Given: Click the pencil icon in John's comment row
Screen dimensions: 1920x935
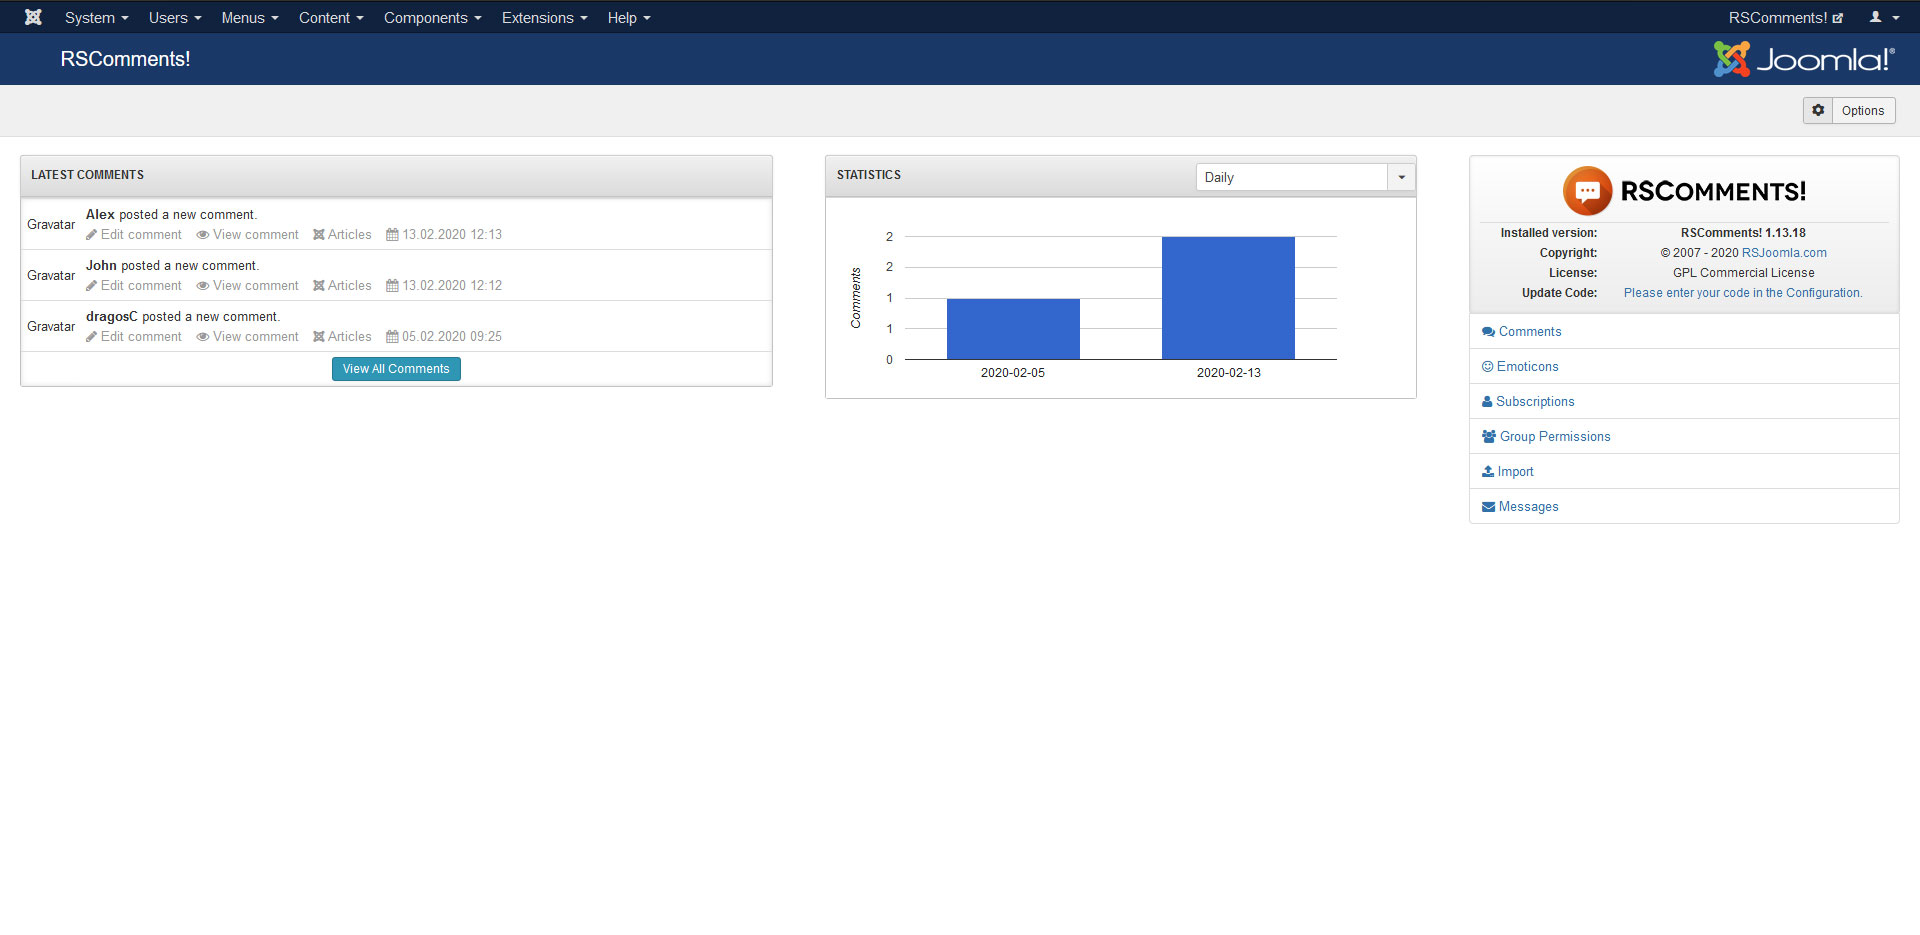Looking at the screenshot, I should pos(92,286).
